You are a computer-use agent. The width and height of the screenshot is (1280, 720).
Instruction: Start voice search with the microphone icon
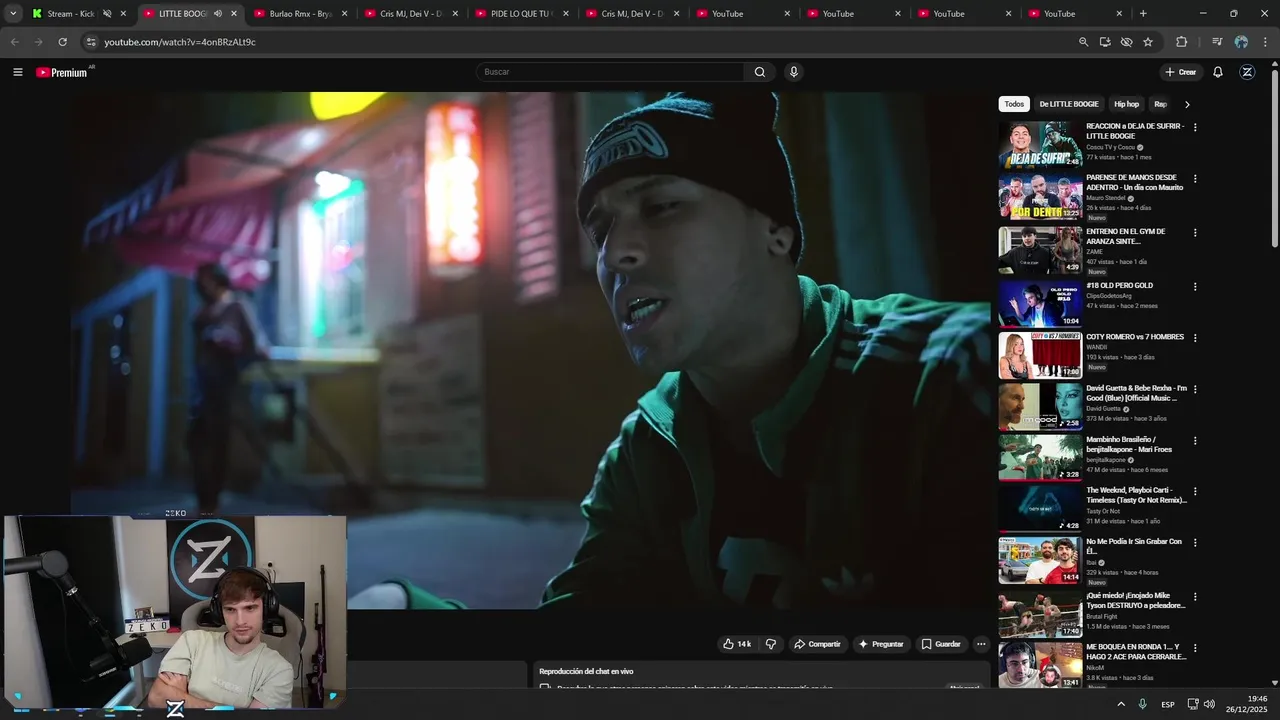(794, 72)
